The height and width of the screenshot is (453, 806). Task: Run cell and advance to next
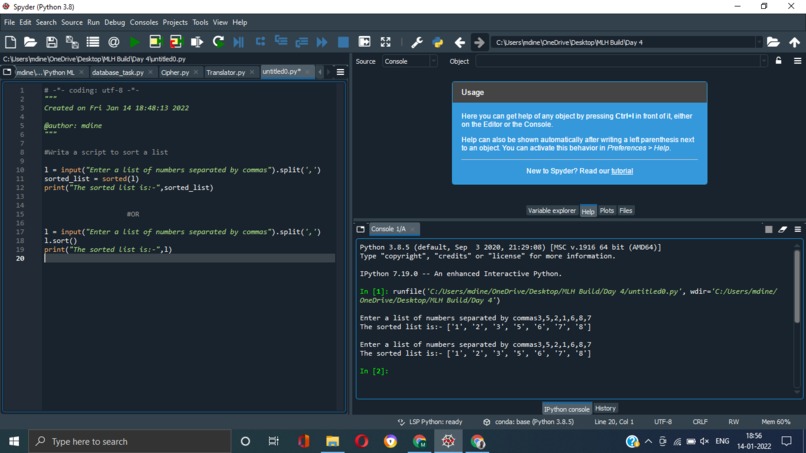[x=176, y=42]
